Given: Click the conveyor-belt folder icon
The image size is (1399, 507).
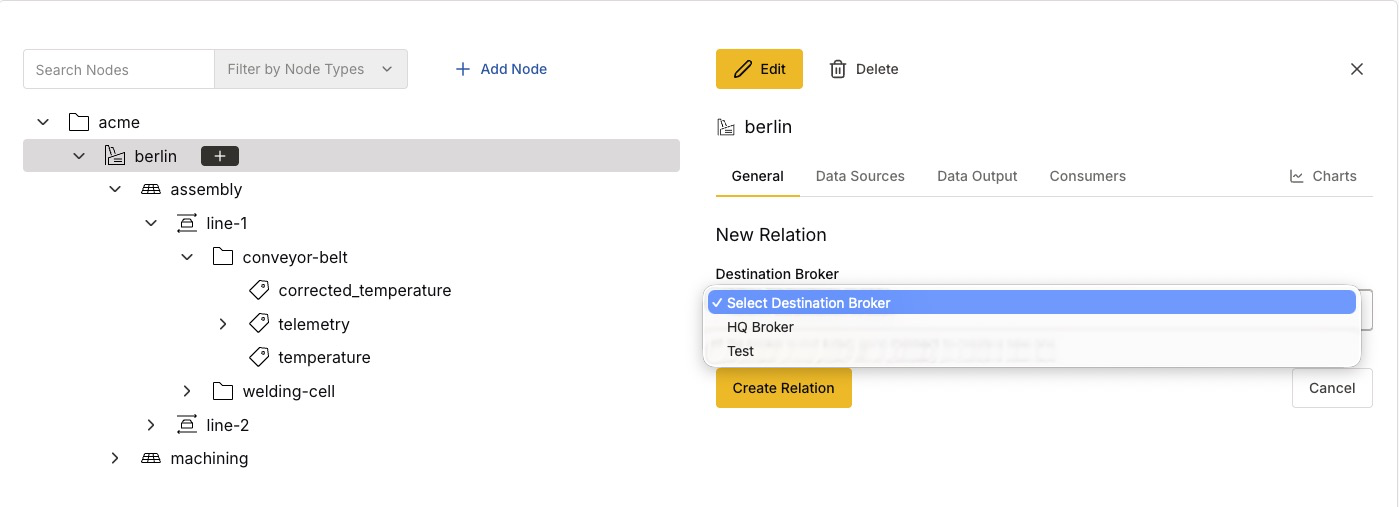Looking at the screenshot, I should (223, 257).
